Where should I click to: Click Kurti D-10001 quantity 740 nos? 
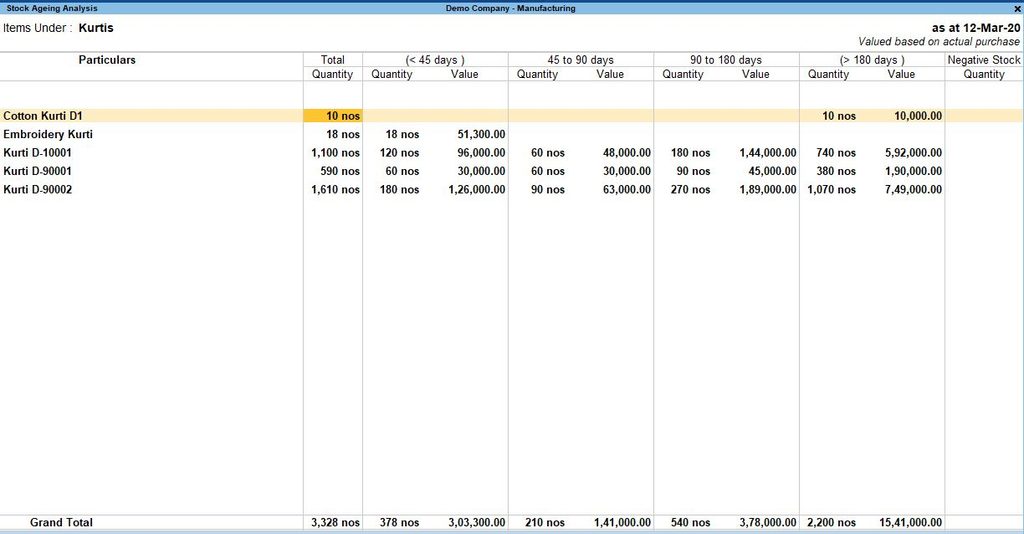[836, 153]
